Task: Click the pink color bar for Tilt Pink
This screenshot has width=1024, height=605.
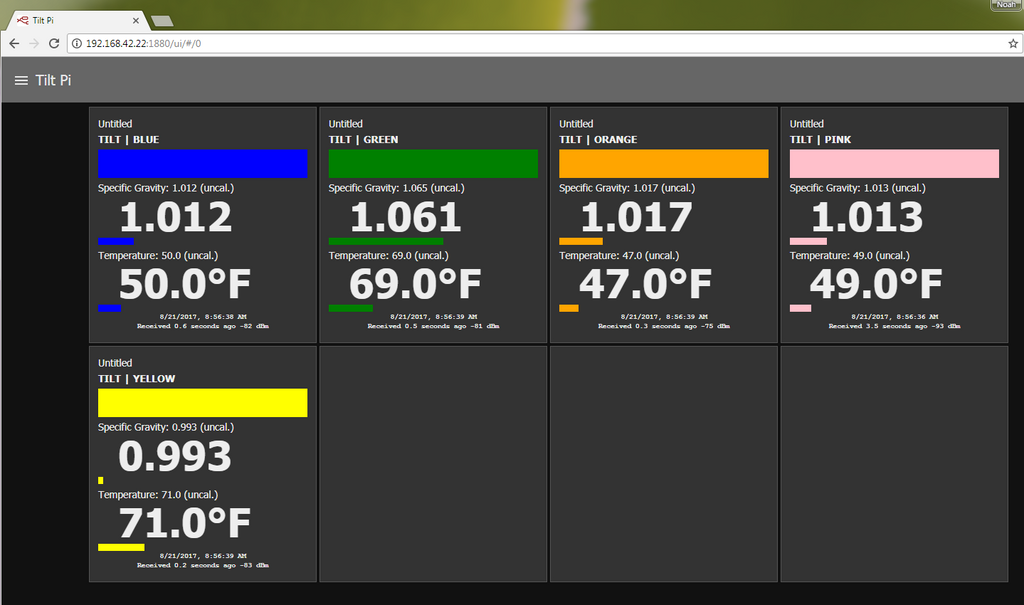Action: (894, 164)
